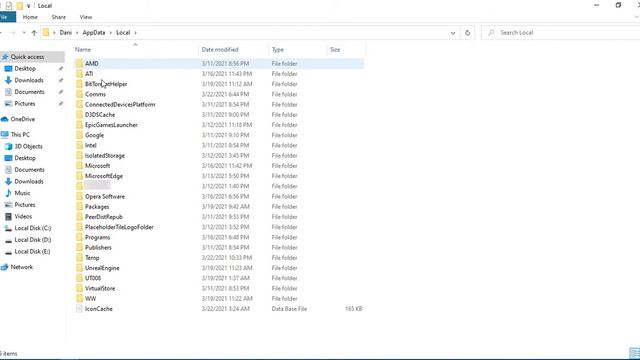Click the Packages folder icon
This screenshot has height=360, width=640.
click(x=79, y=207)
